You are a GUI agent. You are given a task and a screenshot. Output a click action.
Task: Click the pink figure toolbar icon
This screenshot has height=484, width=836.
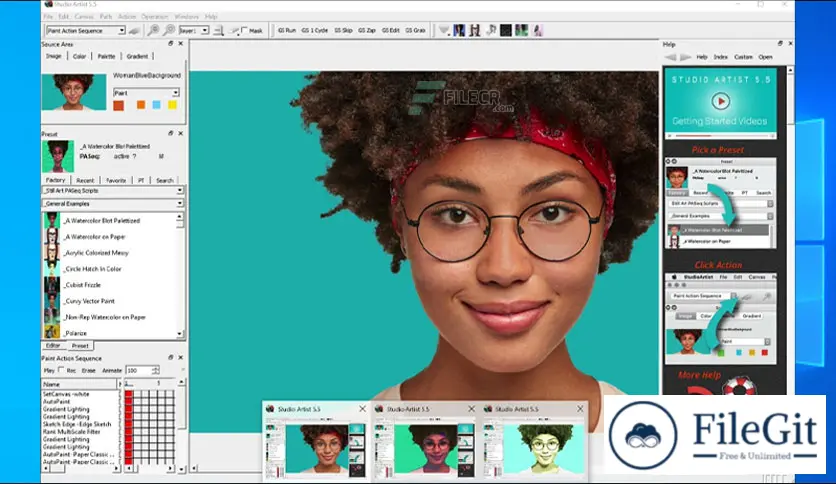point(537,30)
